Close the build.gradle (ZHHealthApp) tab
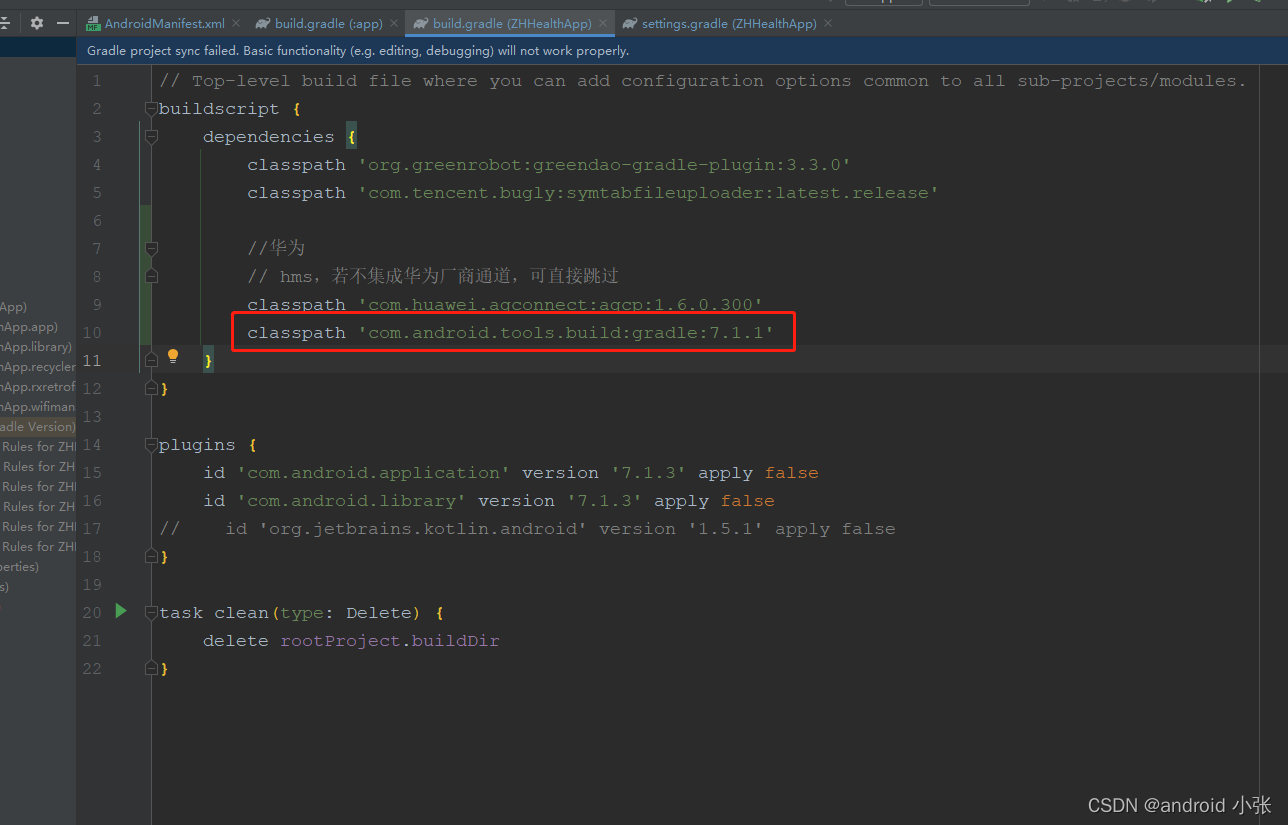 pyautogui.click(x=603, y=22)
